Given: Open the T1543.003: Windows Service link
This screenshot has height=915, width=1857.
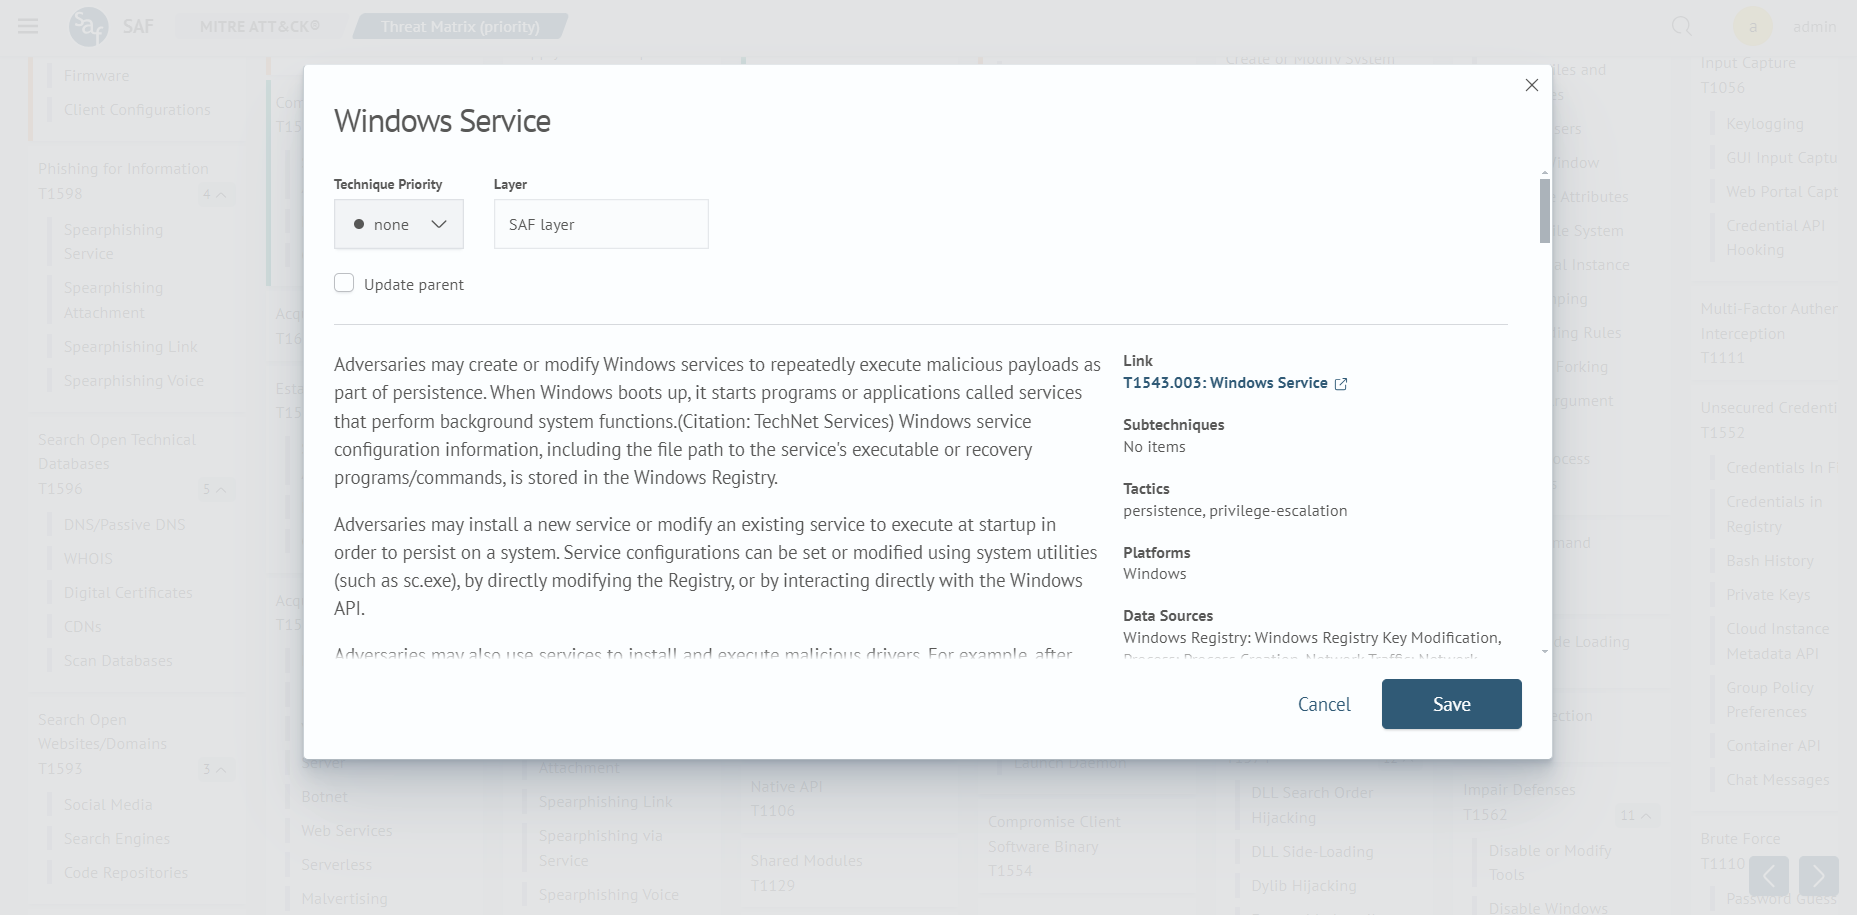Looking at the screenshot, I should pos(1225,383).
